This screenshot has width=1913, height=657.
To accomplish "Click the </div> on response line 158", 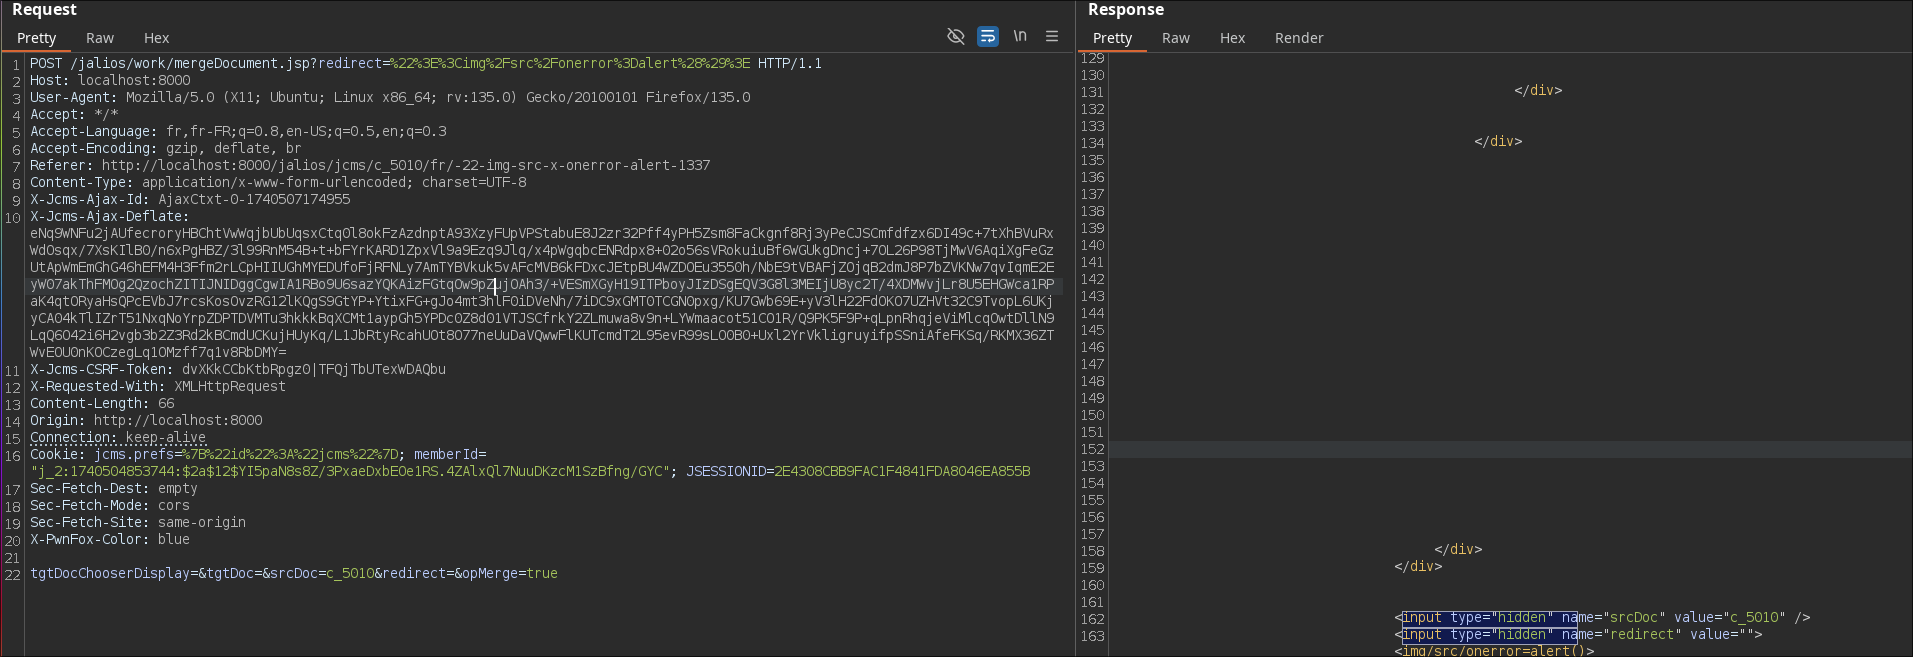I will coord(1458,549).
